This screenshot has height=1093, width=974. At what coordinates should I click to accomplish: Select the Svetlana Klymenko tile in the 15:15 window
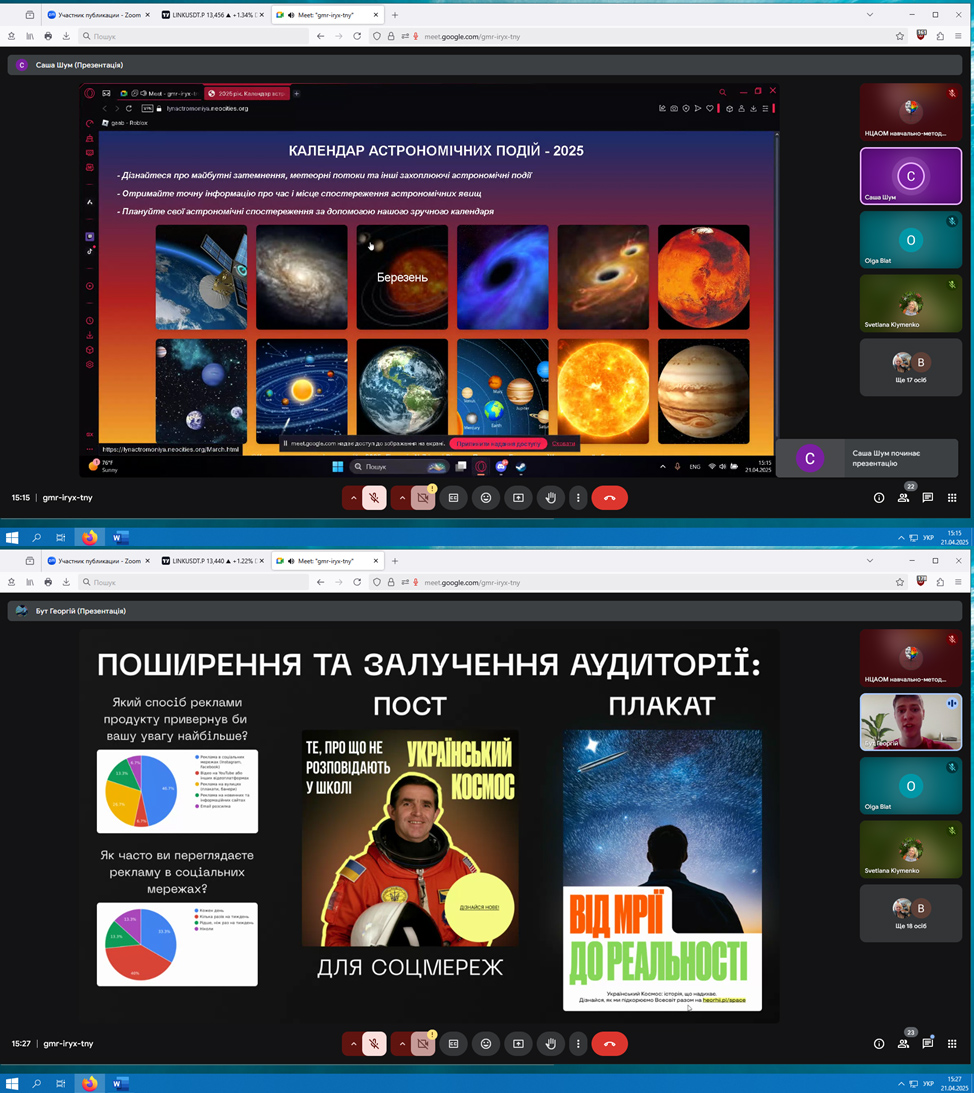[911, 303]
